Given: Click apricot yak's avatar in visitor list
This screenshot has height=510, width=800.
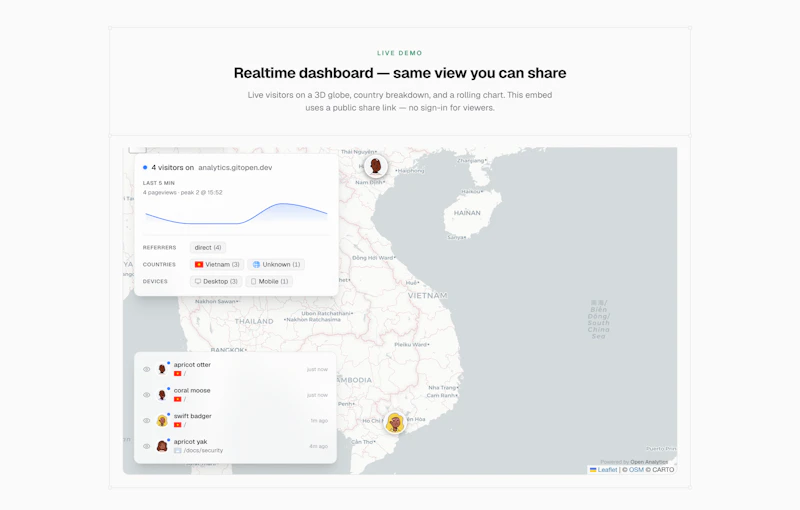Looking at the screenshot, I should pos(162,446).
